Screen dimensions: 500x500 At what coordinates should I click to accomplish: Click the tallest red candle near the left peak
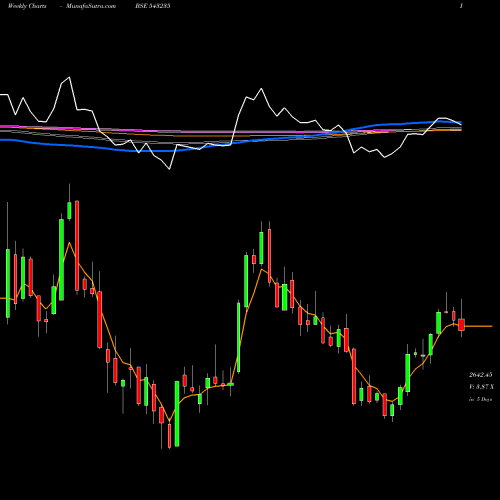(x=77, y=245)
